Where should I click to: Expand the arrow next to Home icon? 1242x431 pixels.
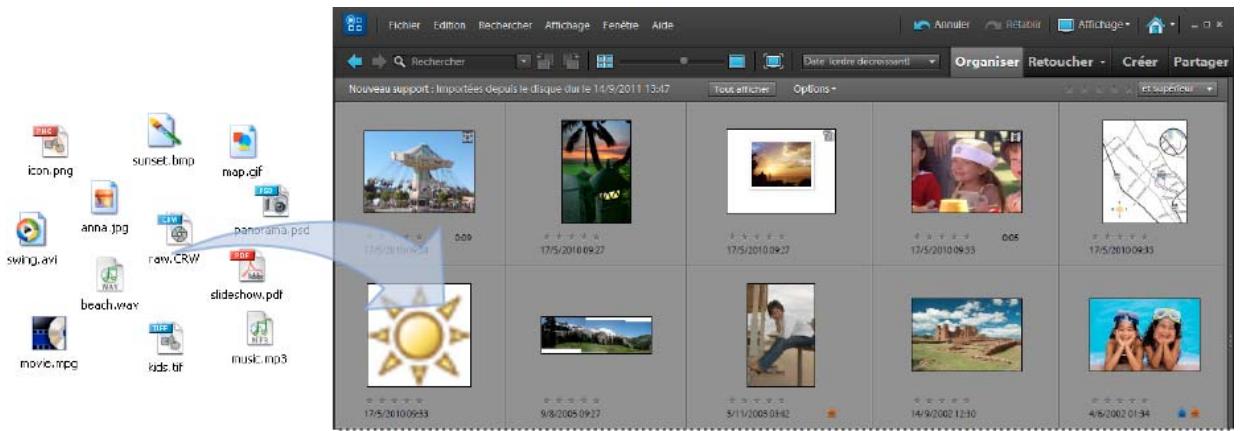coord(1172,24)
